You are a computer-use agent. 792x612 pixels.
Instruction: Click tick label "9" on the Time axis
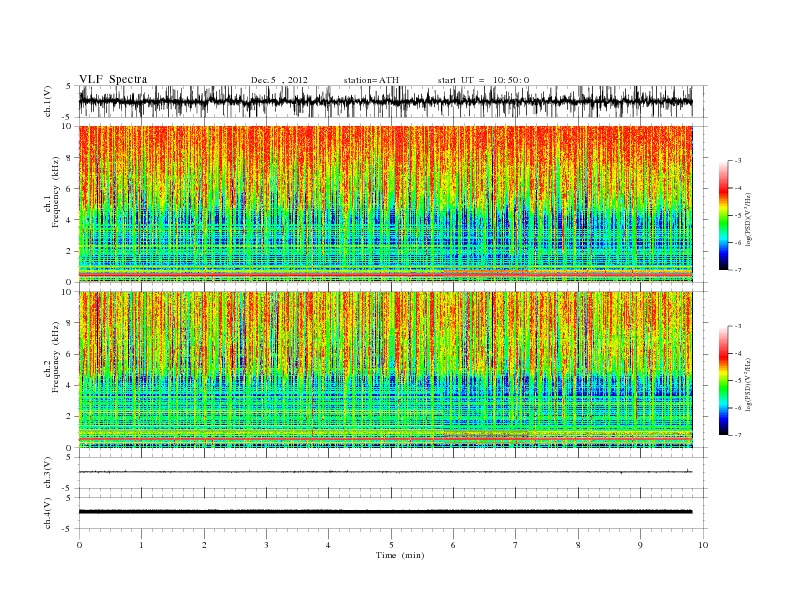click(640, 545)
